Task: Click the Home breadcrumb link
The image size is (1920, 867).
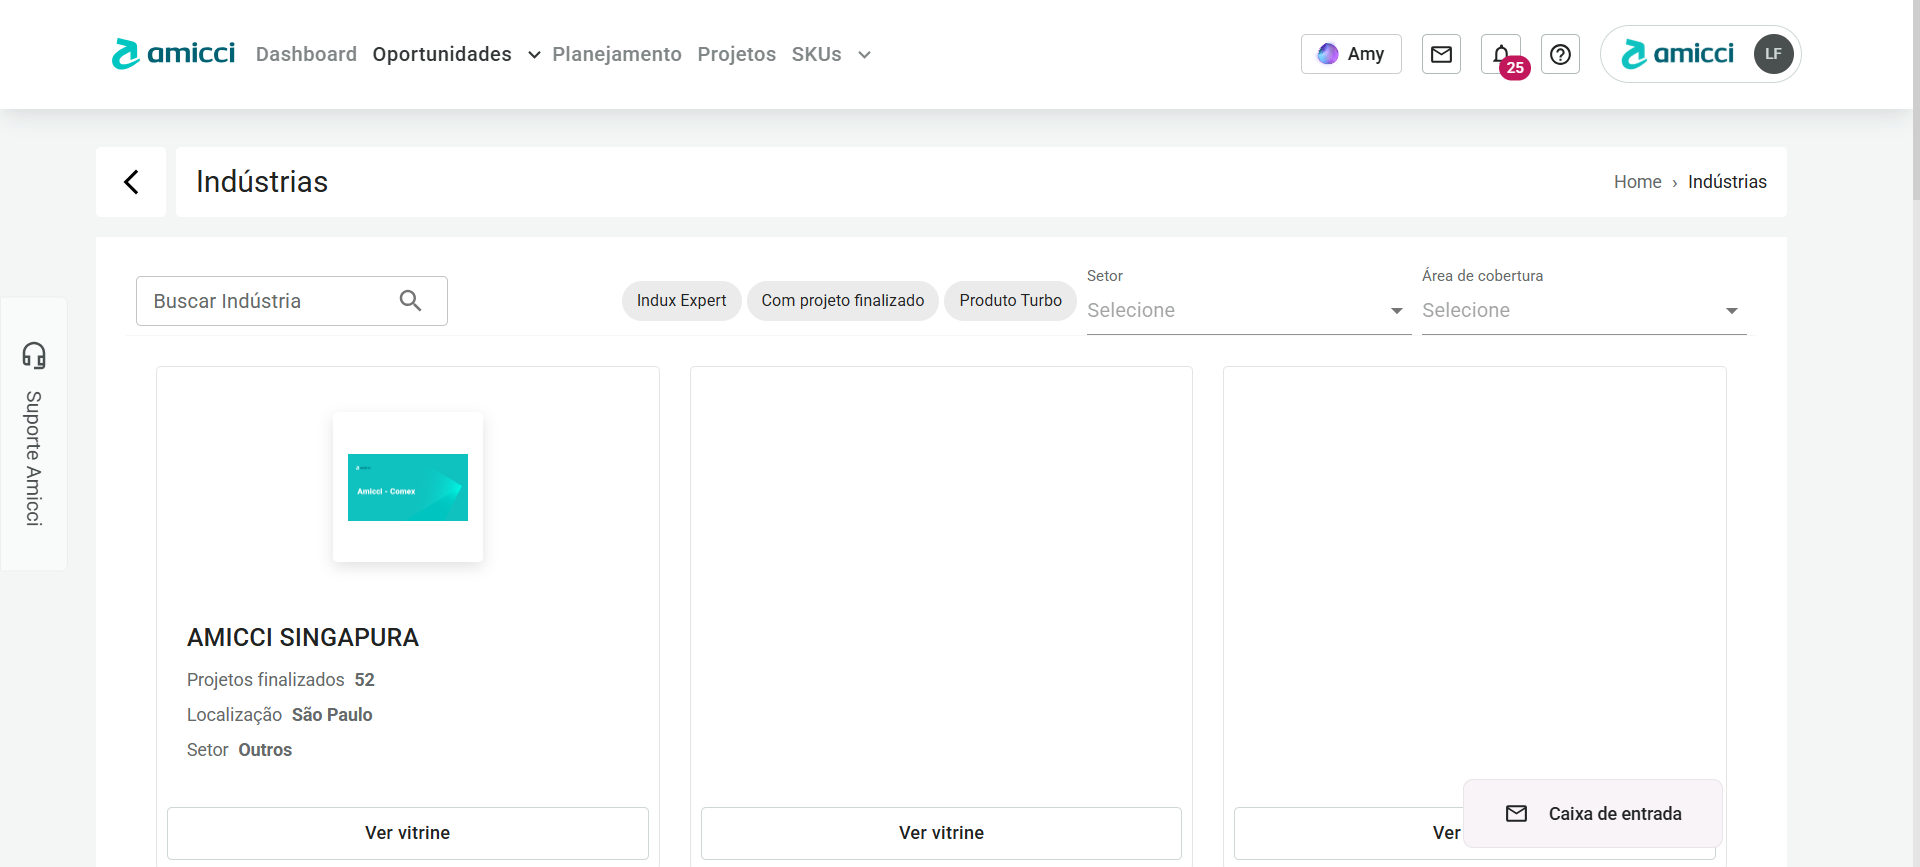Action: point(1637,182)
